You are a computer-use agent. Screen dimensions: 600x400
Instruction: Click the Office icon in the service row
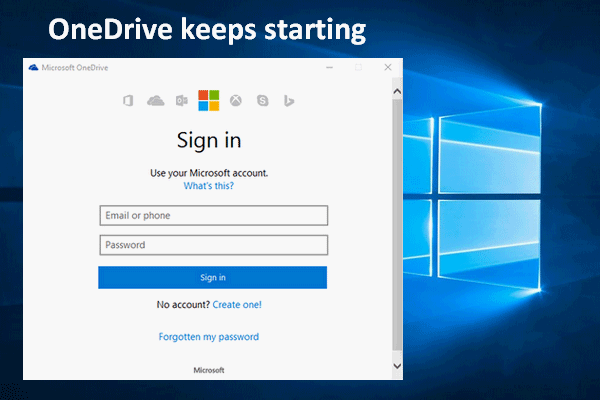[128, 101]
